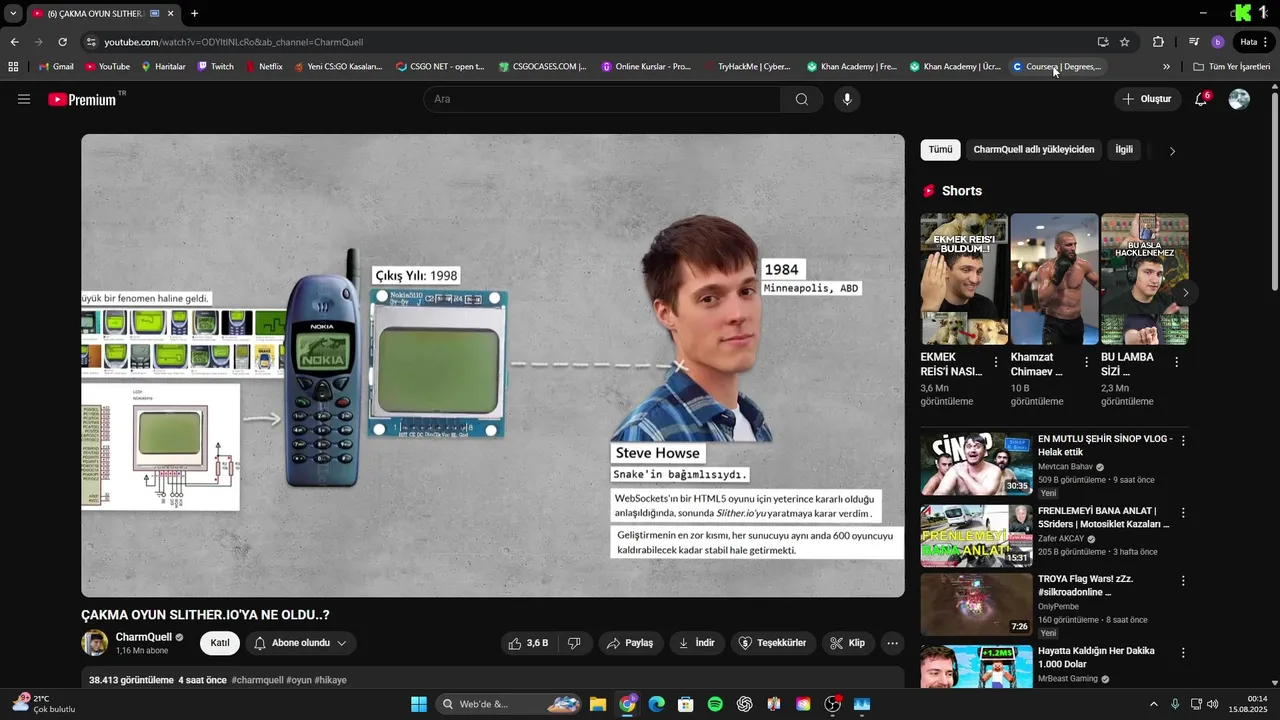Open options for Hayatta Kaldığın Her Dakika video
The height and width of the screenshot is (720, 1280).
tap(1183, 652)
